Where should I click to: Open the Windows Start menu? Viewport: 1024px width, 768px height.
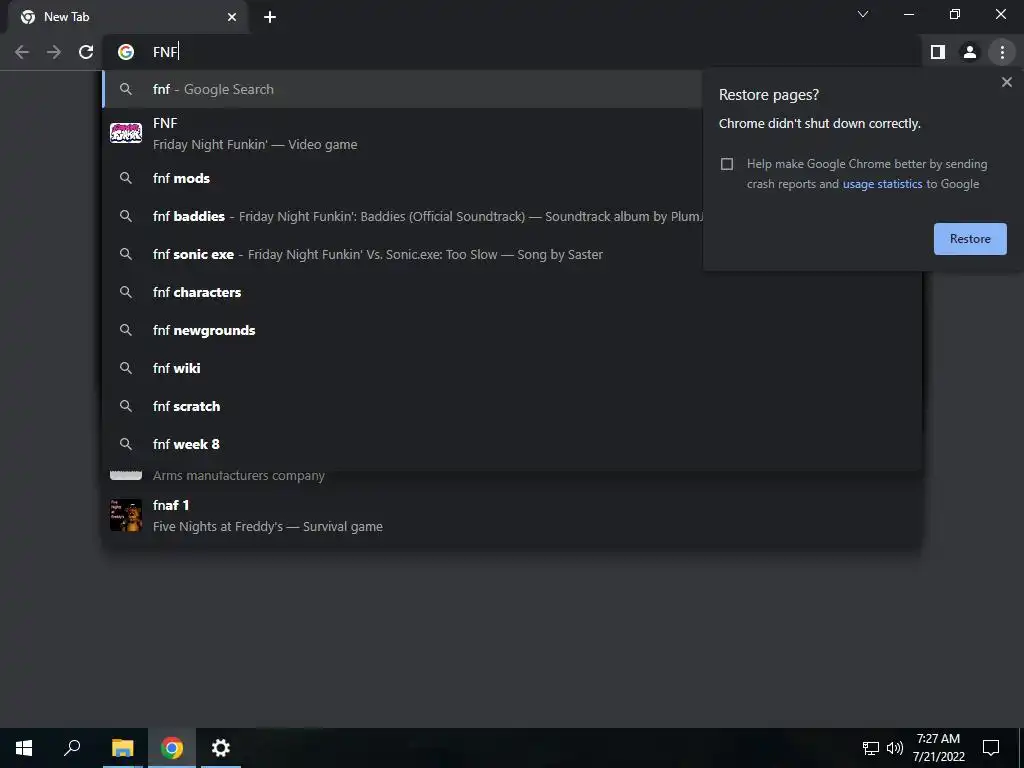[24, 748]
